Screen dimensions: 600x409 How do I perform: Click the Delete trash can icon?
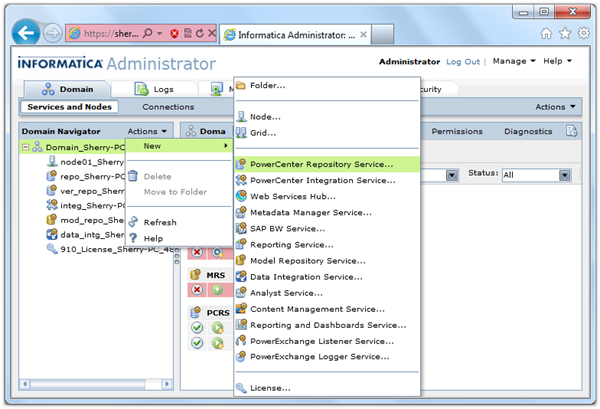pyautogui.click(x=133, y=176)
